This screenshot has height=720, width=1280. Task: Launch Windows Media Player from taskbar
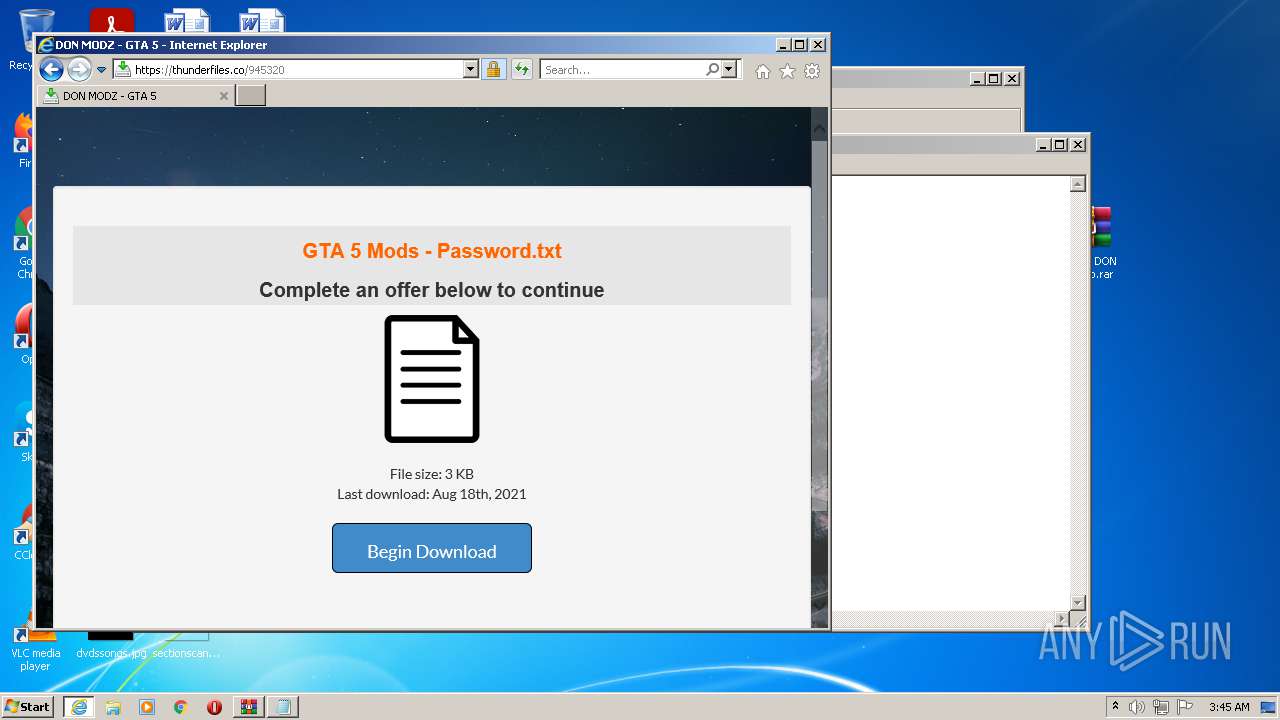tap(147, 707)
